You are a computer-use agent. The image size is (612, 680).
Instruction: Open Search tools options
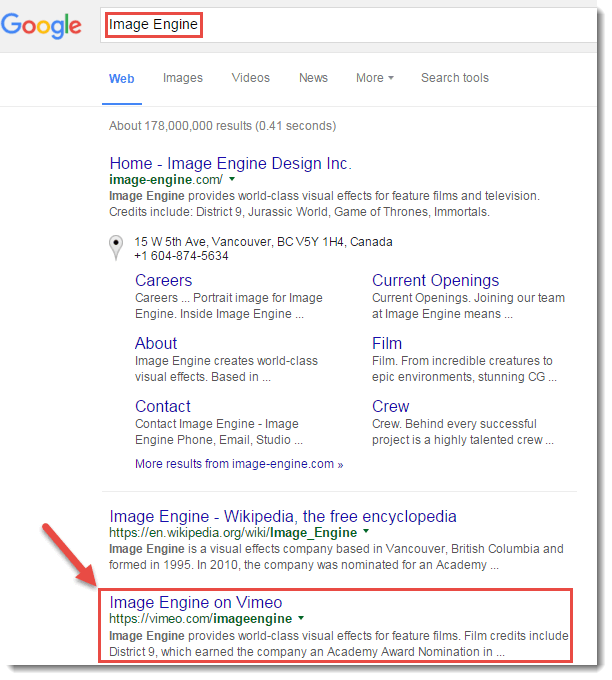coord(455,78)
